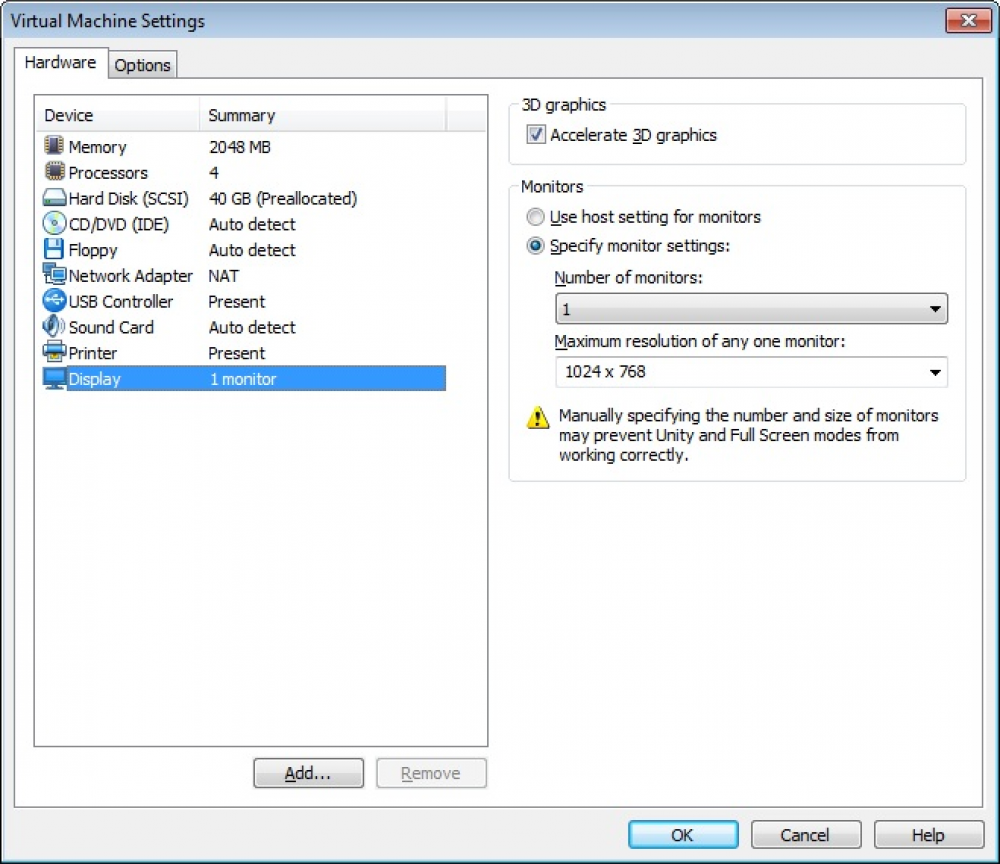This screenshot has height=864, width=1000.
Task: Switch to the Options tab
Action: coord(142,65)
